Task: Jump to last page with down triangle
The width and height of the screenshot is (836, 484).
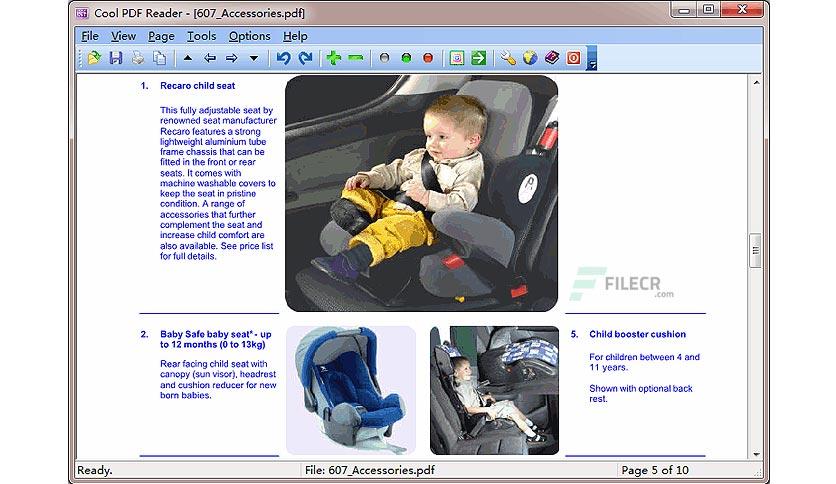Action: (x=254, y=58)
